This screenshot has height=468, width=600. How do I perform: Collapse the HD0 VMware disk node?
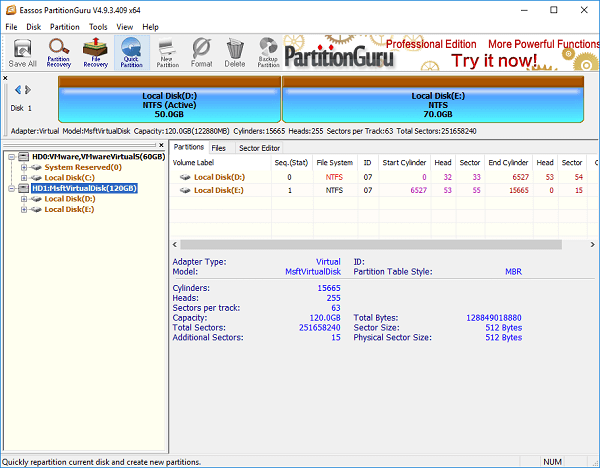tap(11, 157)
